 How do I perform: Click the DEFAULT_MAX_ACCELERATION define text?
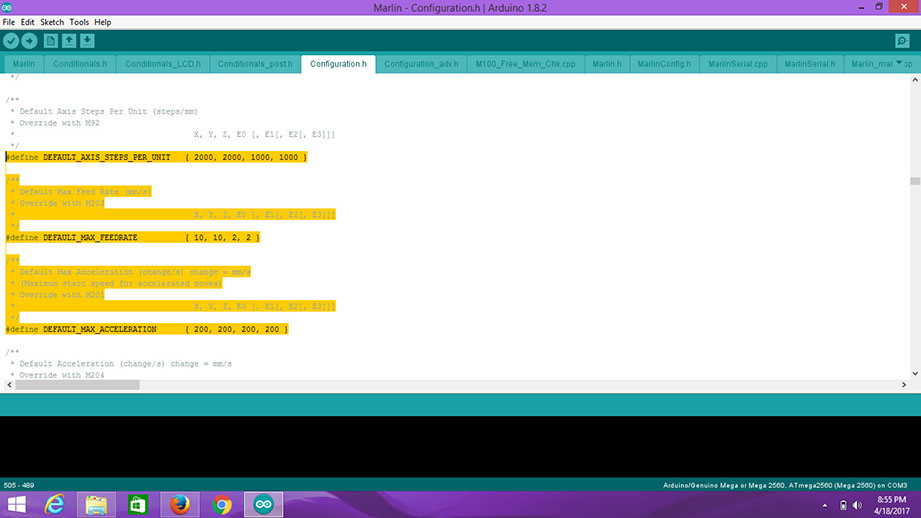[100, 329]
